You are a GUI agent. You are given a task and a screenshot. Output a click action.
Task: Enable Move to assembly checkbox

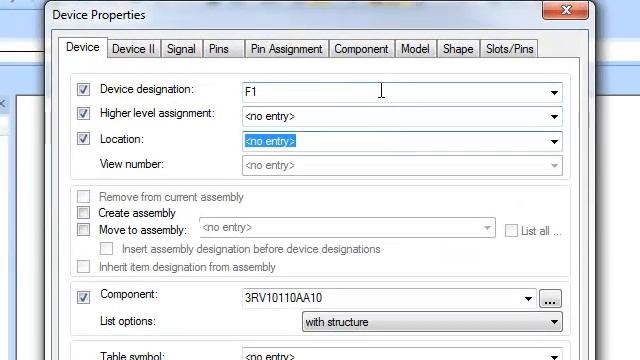pyautogui.click(x=83, y=229)
